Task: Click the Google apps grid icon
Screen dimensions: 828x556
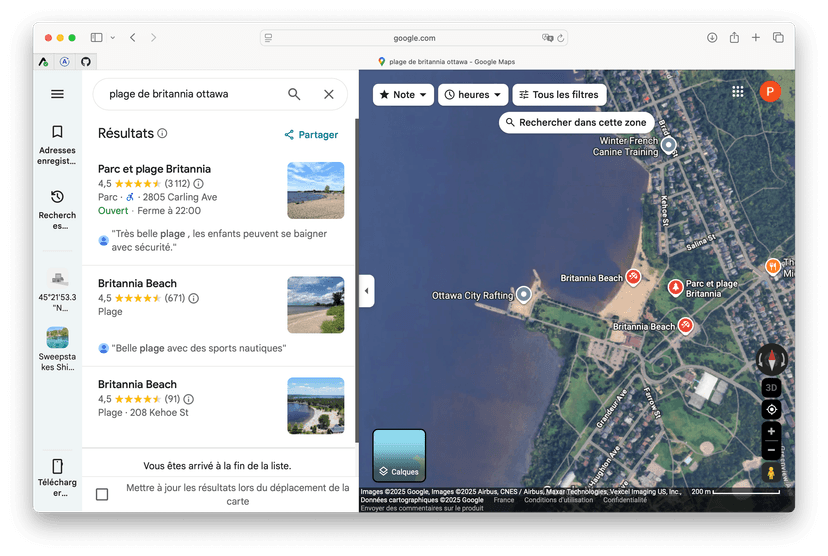Action: click(738, 92)
